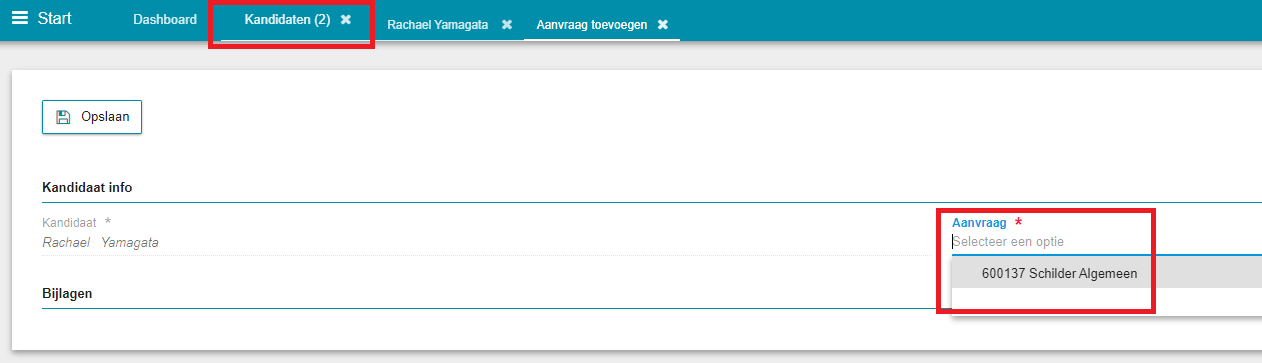Click the red asterisk beside Aanvraag
Image resolution: width=1262 pixels, height=363 pixels.
click(x=1018, y=222)
